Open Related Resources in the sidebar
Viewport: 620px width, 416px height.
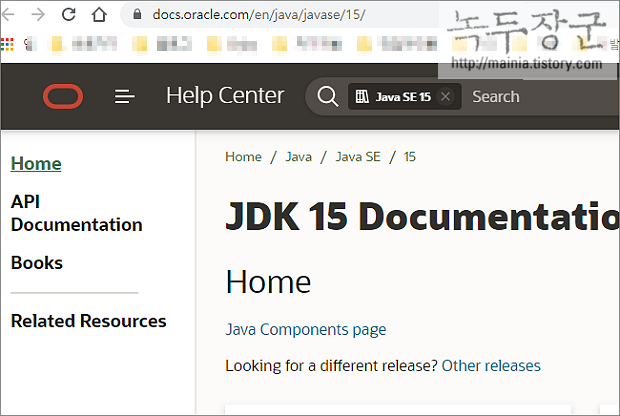click(x=89, y=321)
